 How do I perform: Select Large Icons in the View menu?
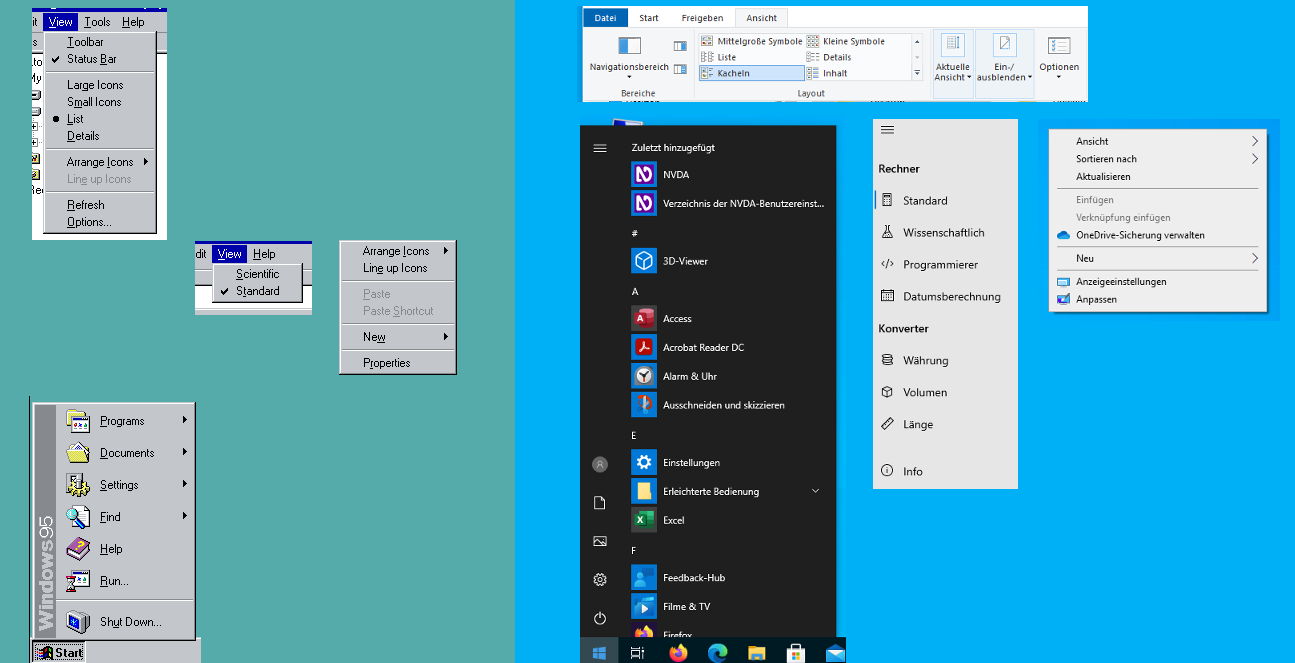[x=100, y=85]
